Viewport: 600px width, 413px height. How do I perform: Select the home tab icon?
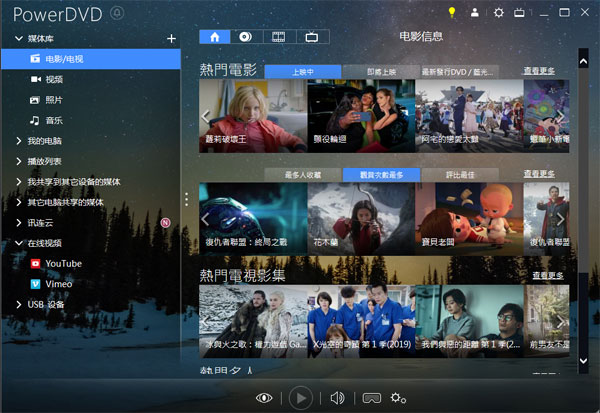tap(215, 37)
